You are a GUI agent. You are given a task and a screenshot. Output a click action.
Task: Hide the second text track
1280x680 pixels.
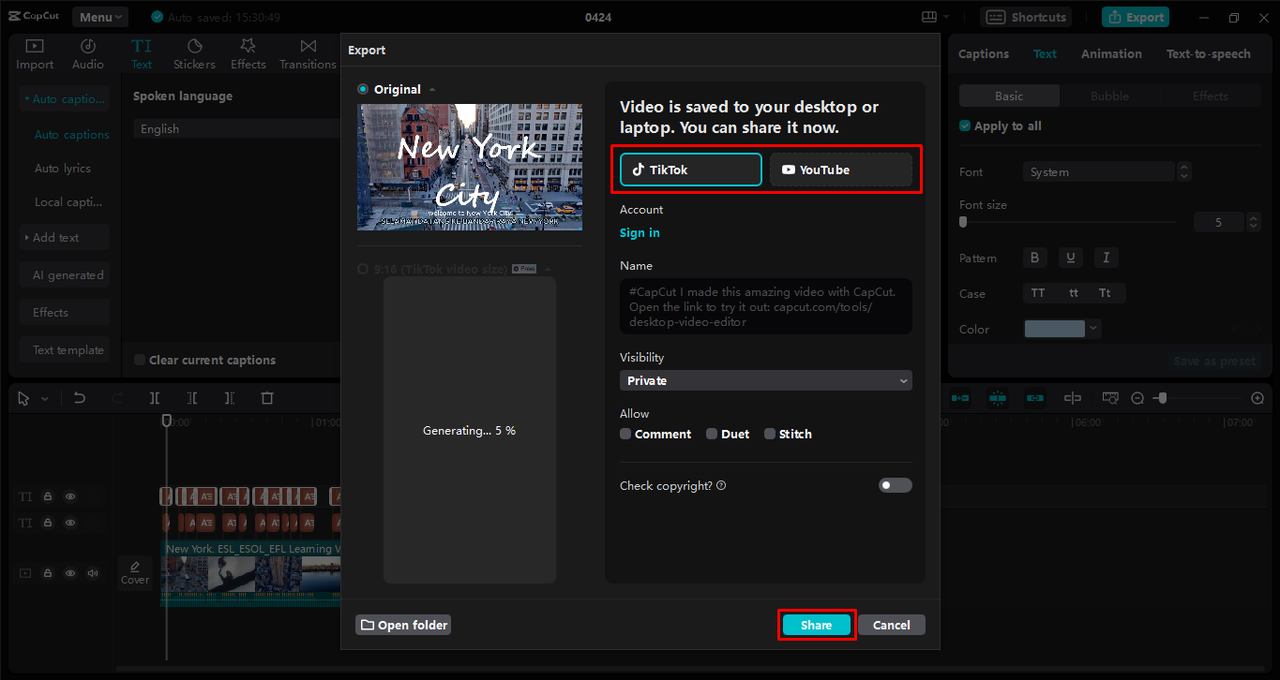coord(71,523)
